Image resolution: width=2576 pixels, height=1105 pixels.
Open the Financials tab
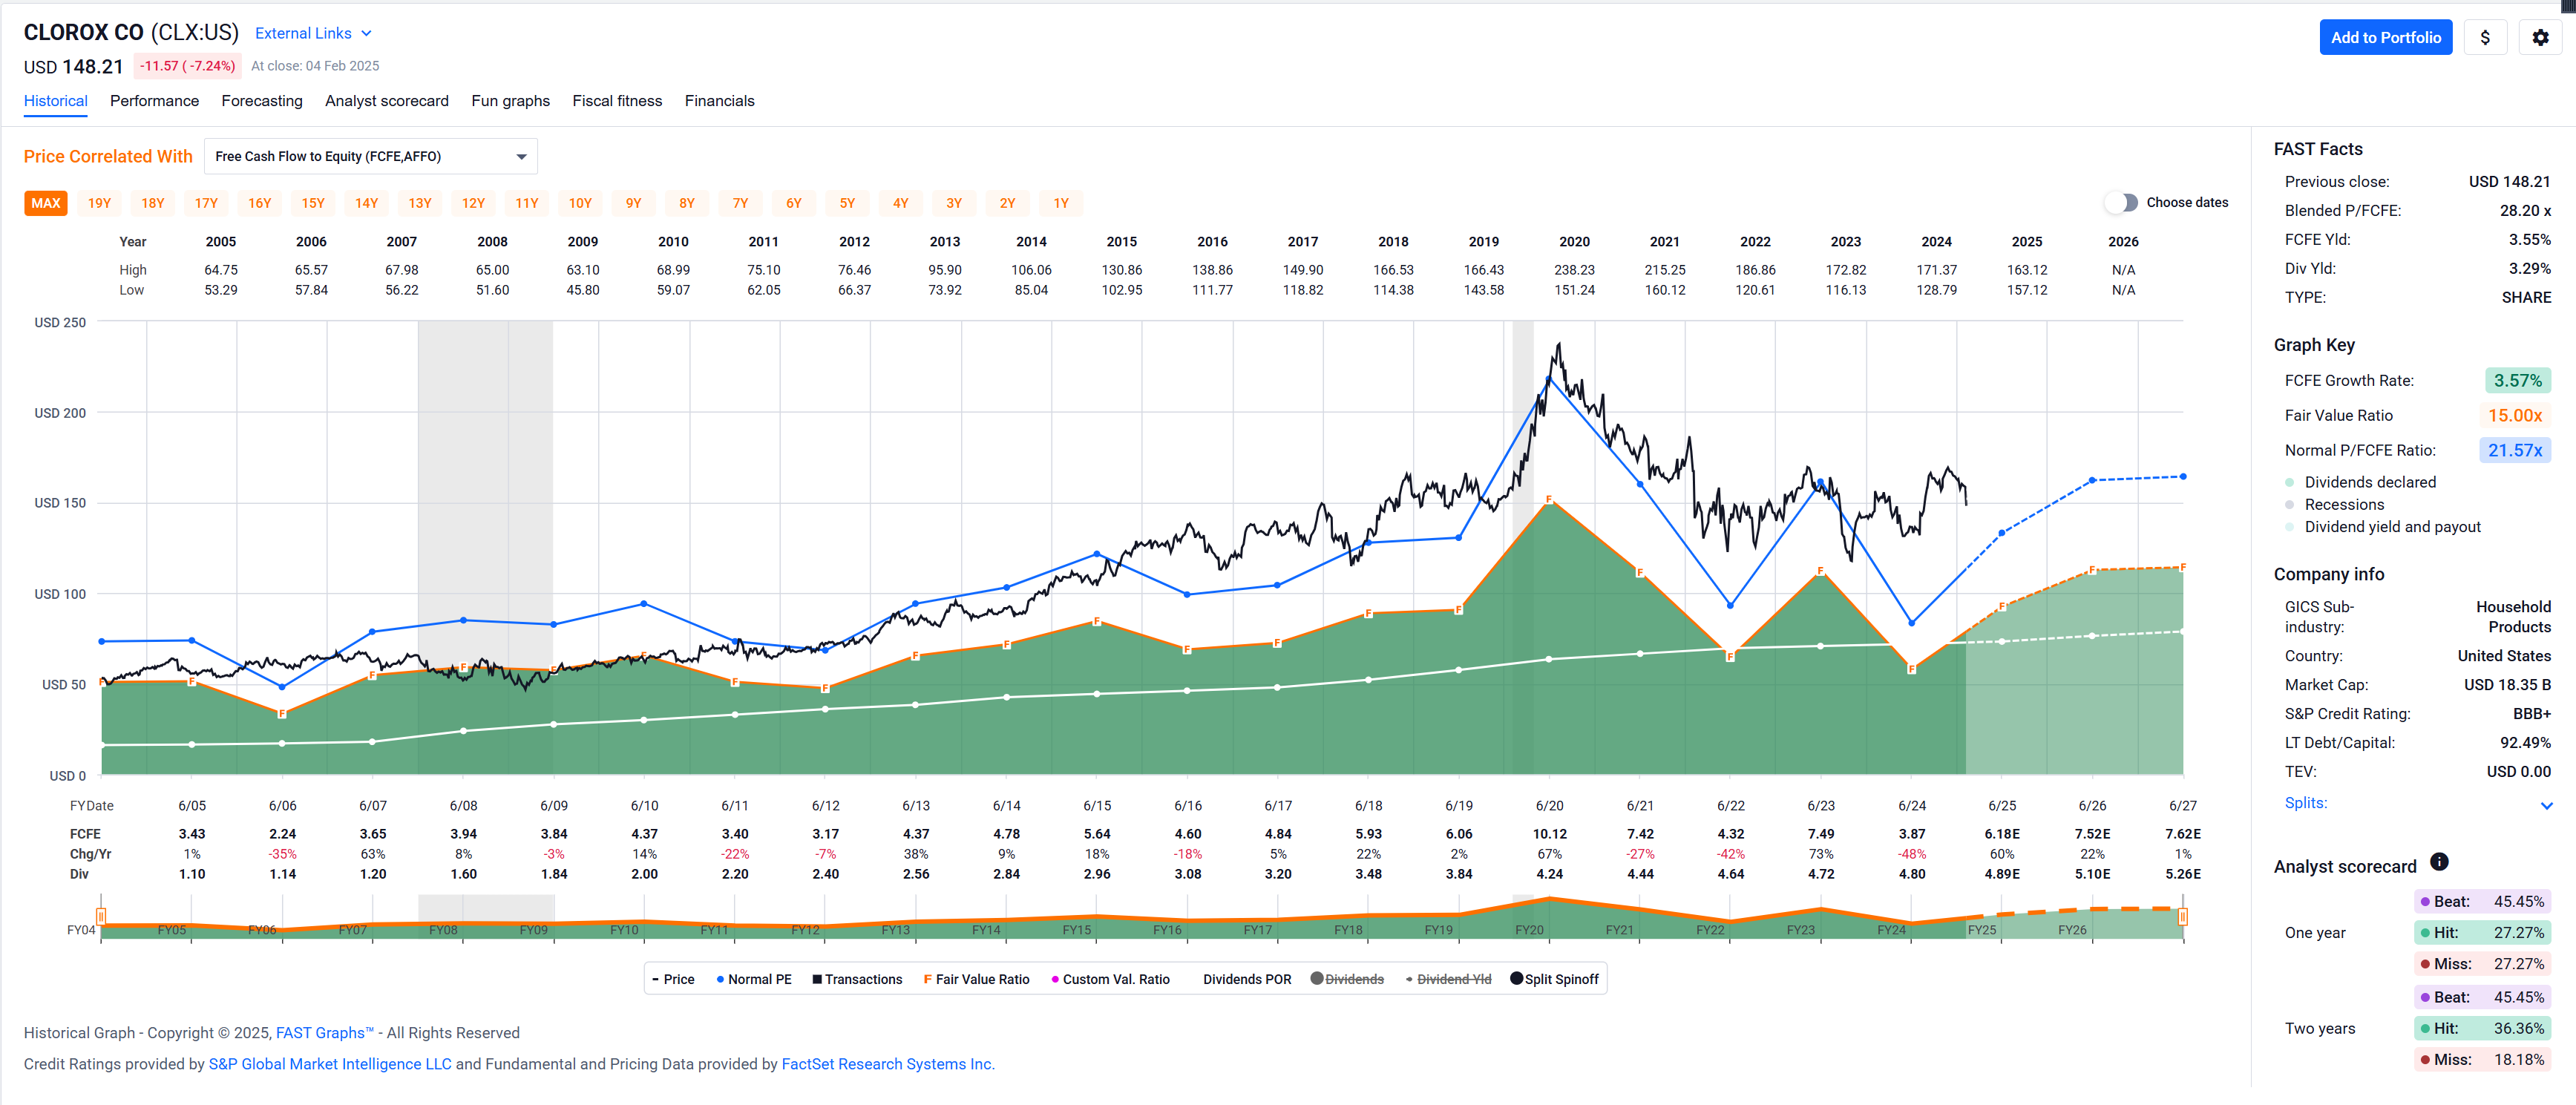(x=720, y=101)
